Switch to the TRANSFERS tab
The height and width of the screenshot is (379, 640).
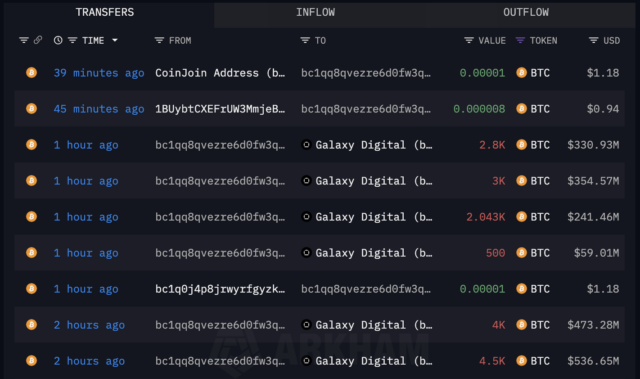pos(104,12)
